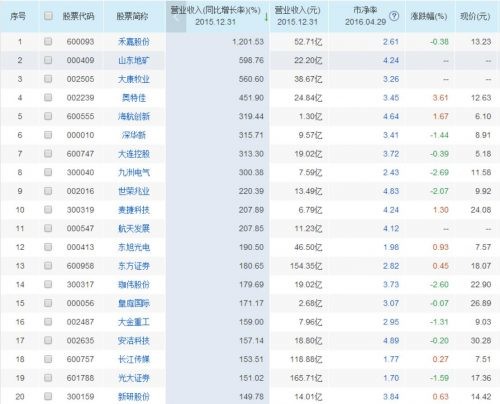Toggle the select-all checkbox in header
This screenshot has width=500, height=404.
click(x=48, y=16)
